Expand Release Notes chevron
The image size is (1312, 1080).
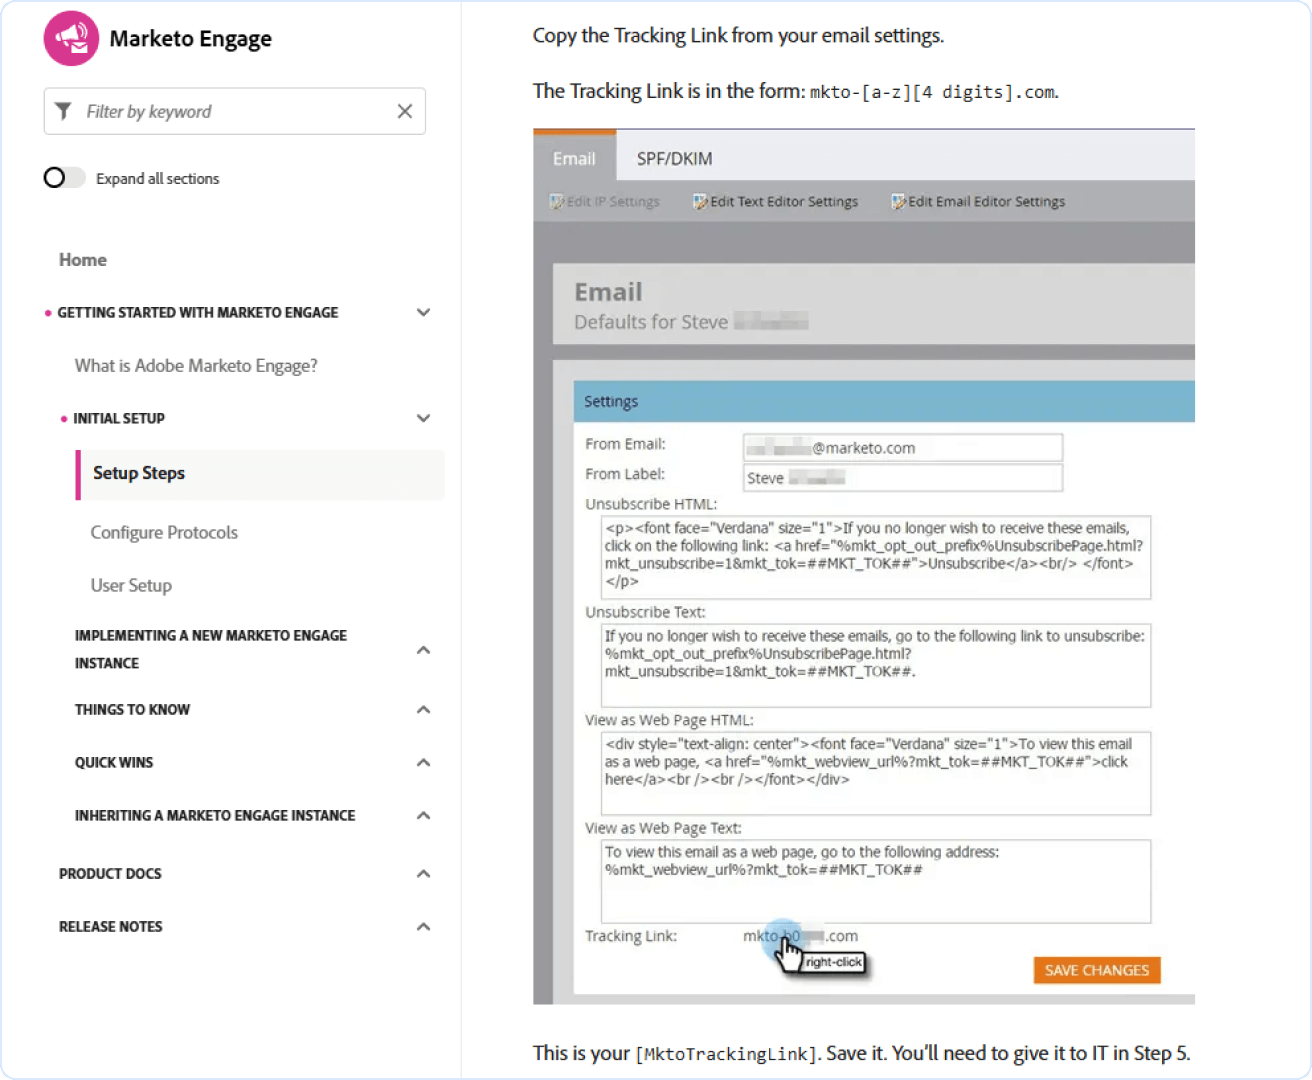pyautogui.click(x=423, y=927)
